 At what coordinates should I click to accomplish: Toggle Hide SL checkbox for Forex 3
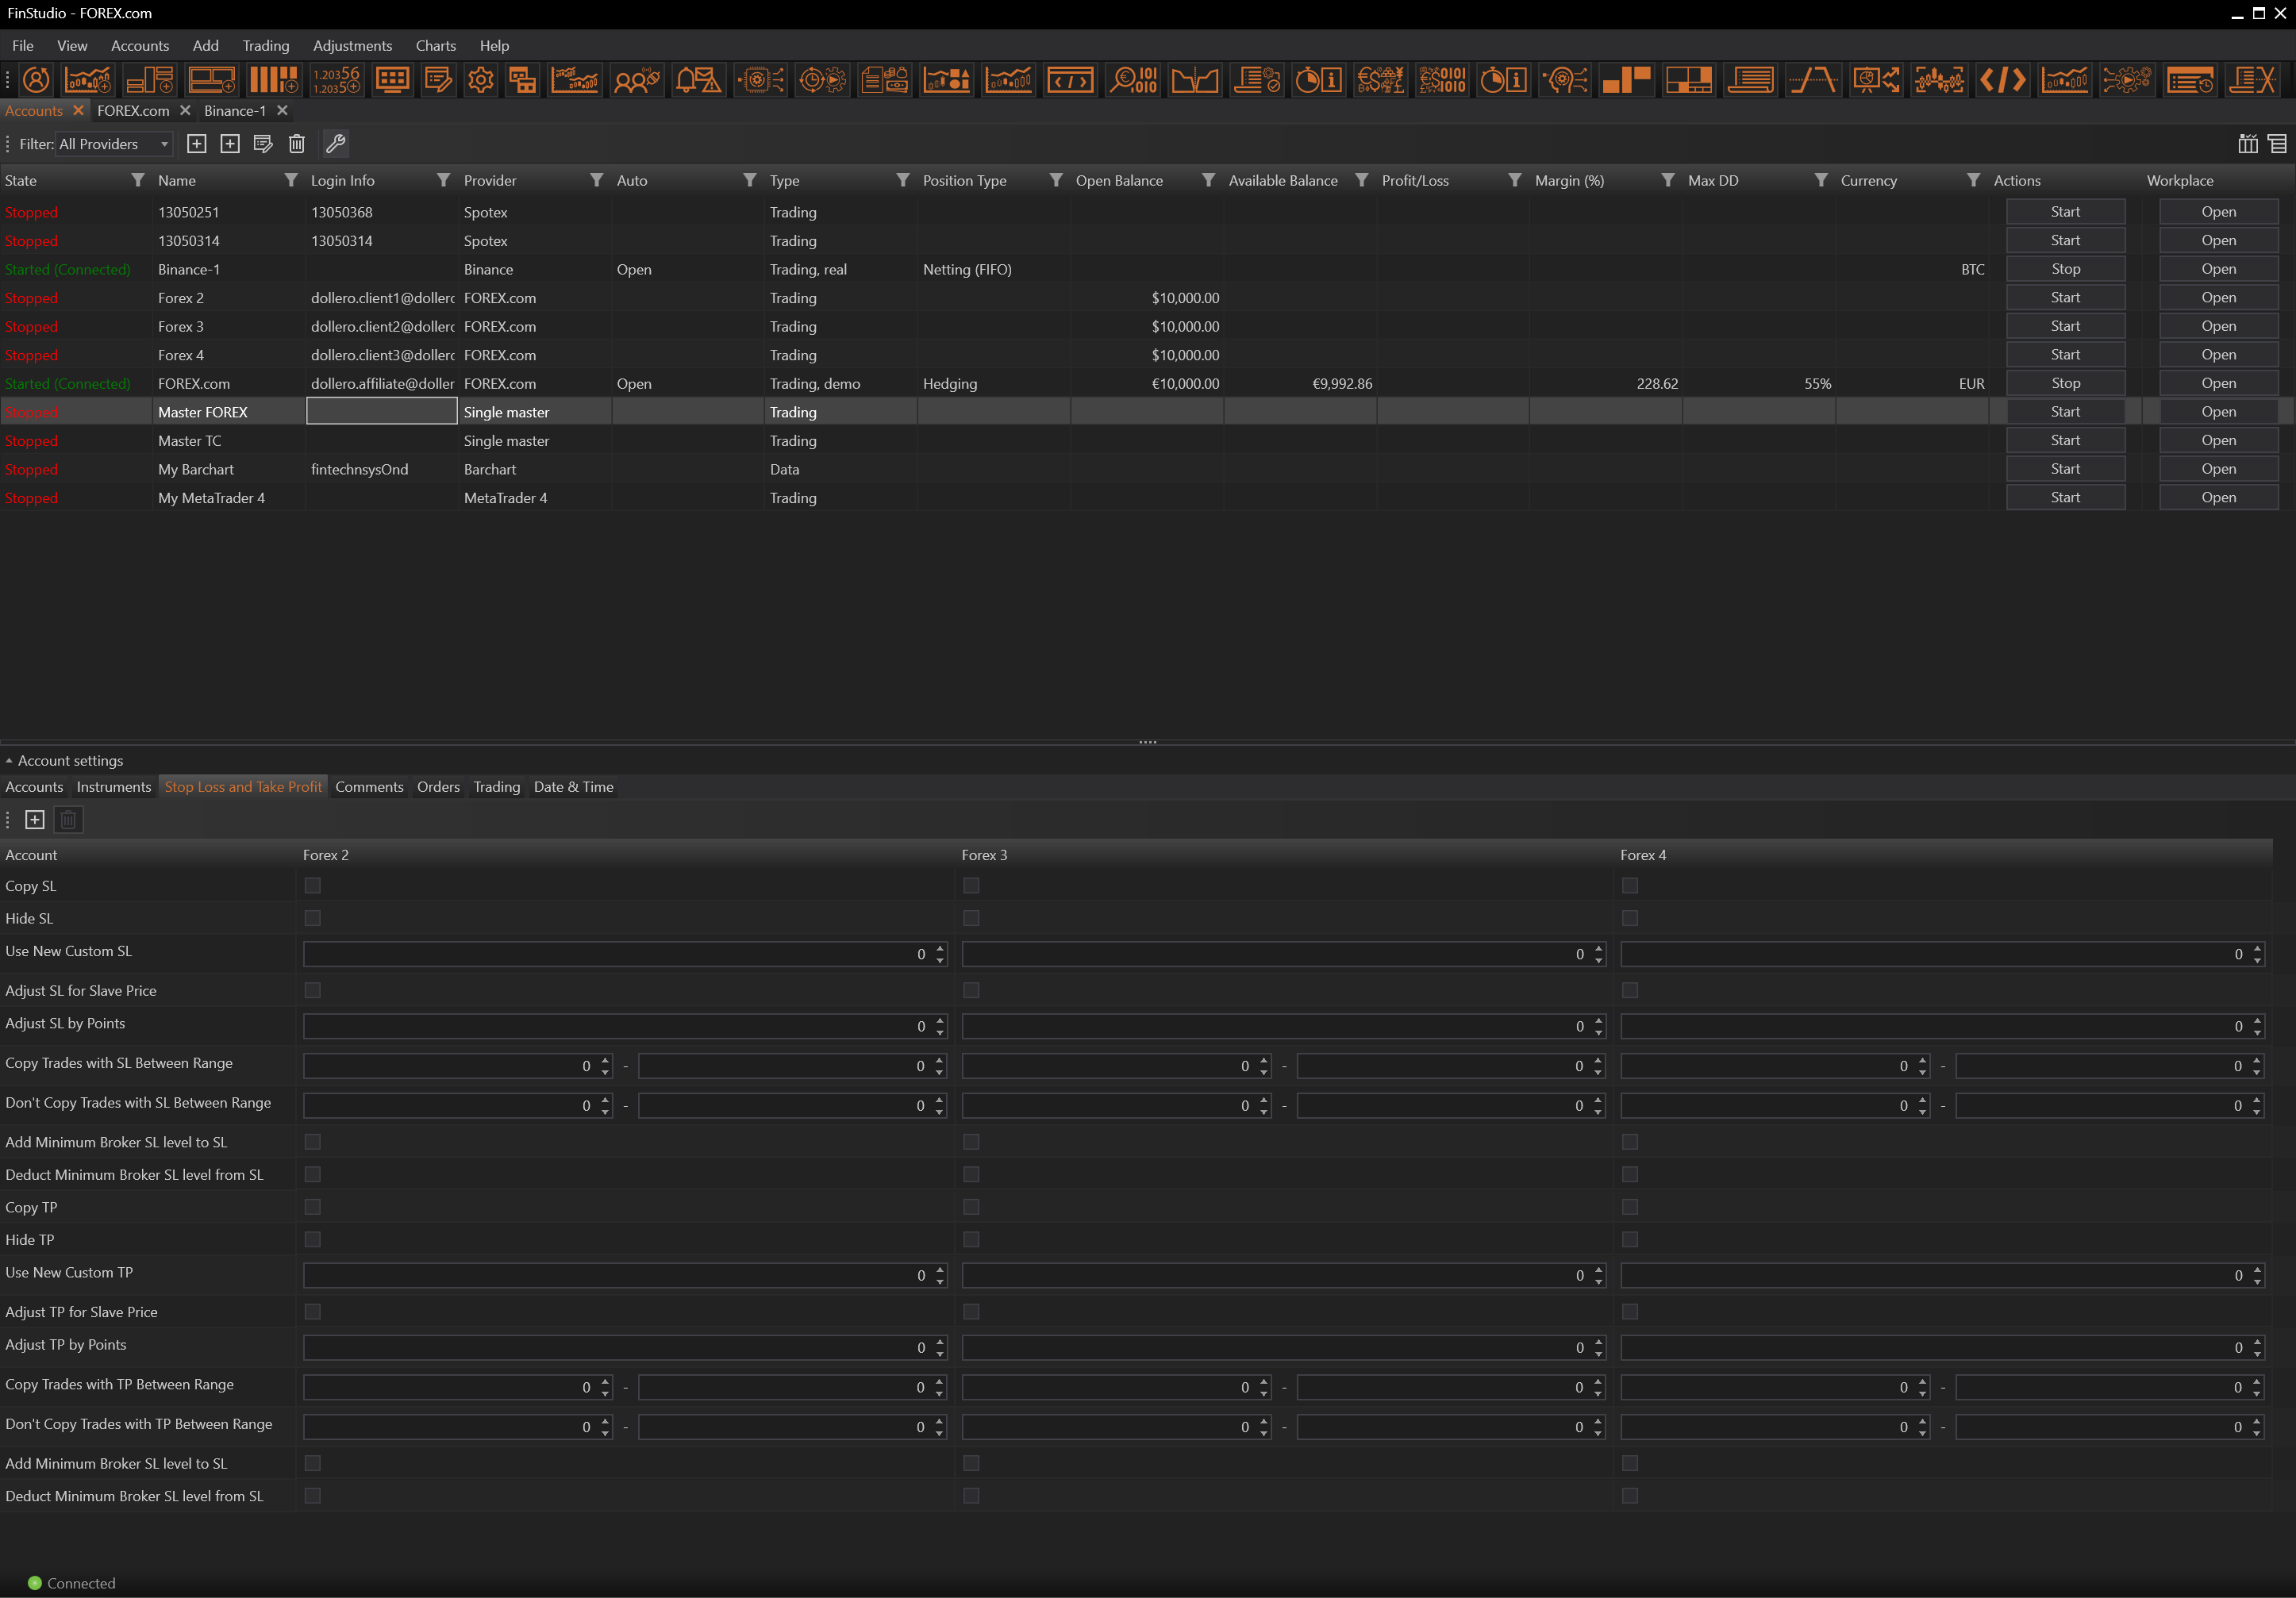pos(971,918)
